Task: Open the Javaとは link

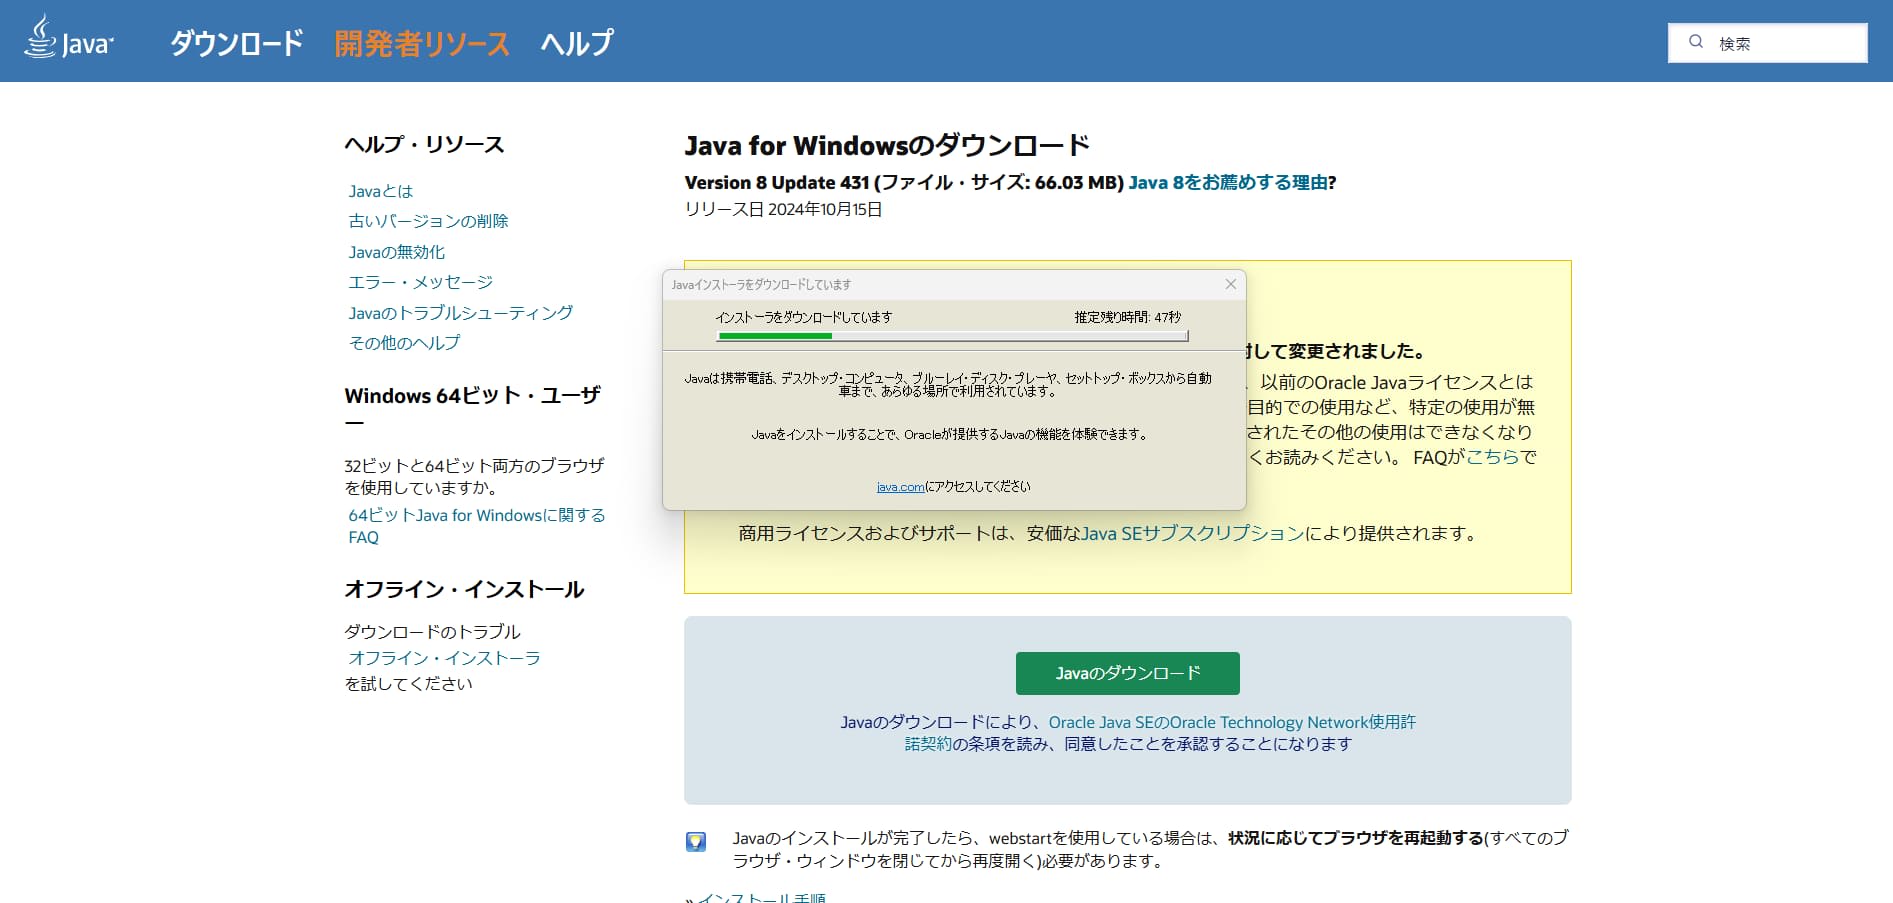Action: (x=380, y=191)
